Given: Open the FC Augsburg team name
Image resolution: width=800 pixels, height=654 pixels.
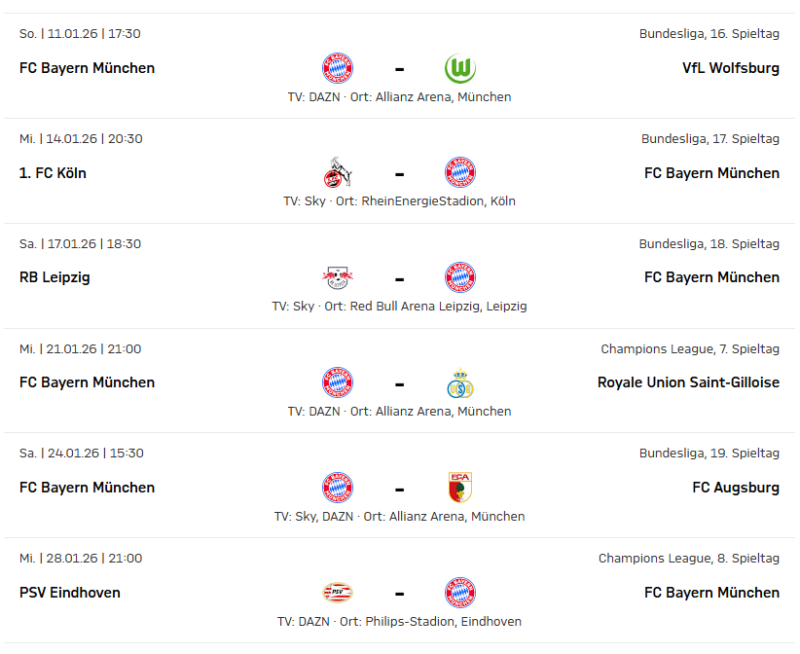Looking at the screenshot, I should pyautogui.click(x=735, y=488).
